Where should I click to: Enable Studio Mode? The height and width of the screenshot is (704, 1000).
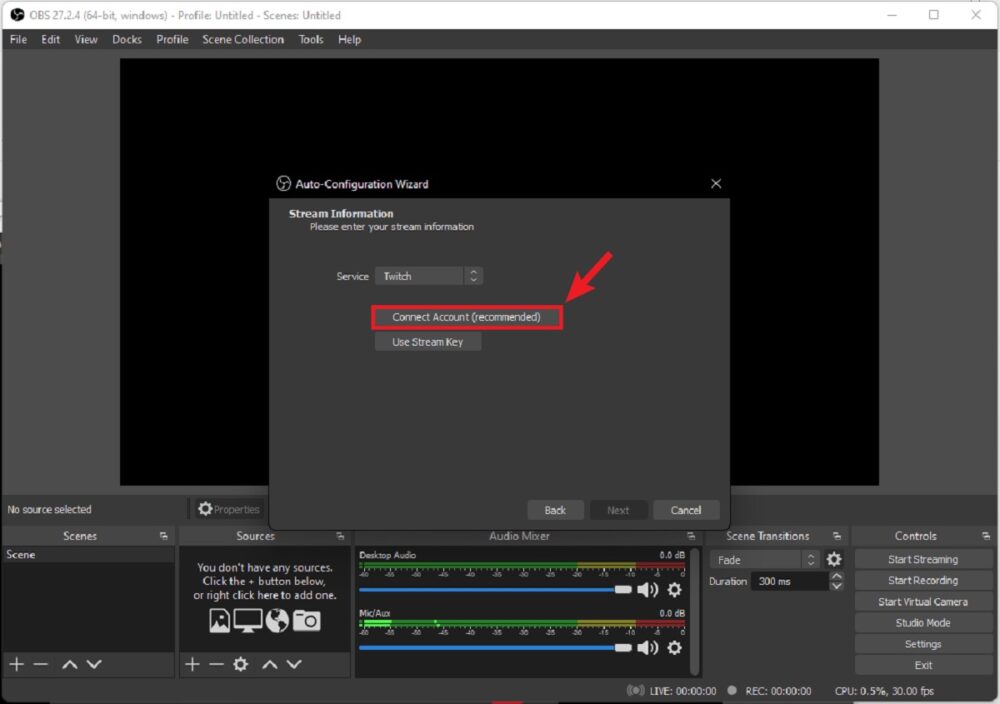(922, 622)
